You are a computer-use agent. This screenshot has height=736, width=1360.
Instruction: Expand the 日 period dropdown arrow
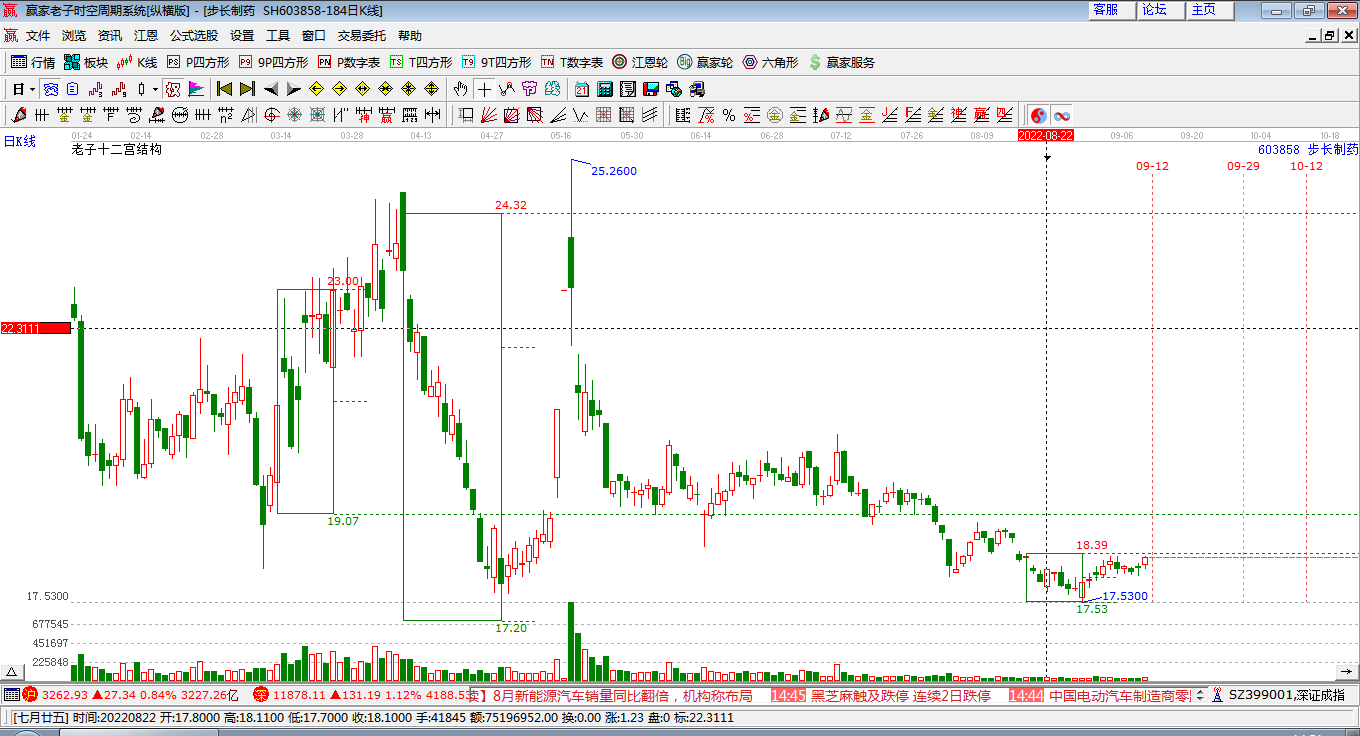click(32, 89)
